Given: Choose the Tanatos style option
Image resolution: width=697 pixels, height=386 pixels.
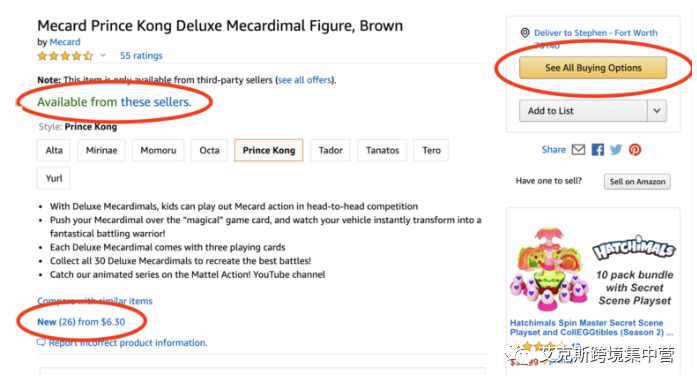Looking at the screenshot, I should (382, 150).
